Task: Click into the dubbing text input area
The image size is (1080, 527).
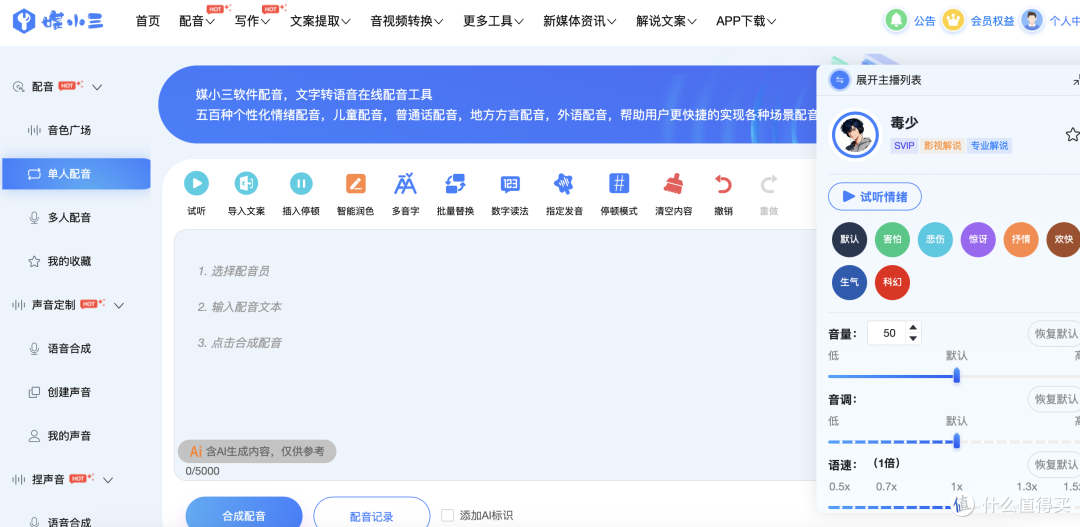Action: pyautogui.click(x=496, y=355)
